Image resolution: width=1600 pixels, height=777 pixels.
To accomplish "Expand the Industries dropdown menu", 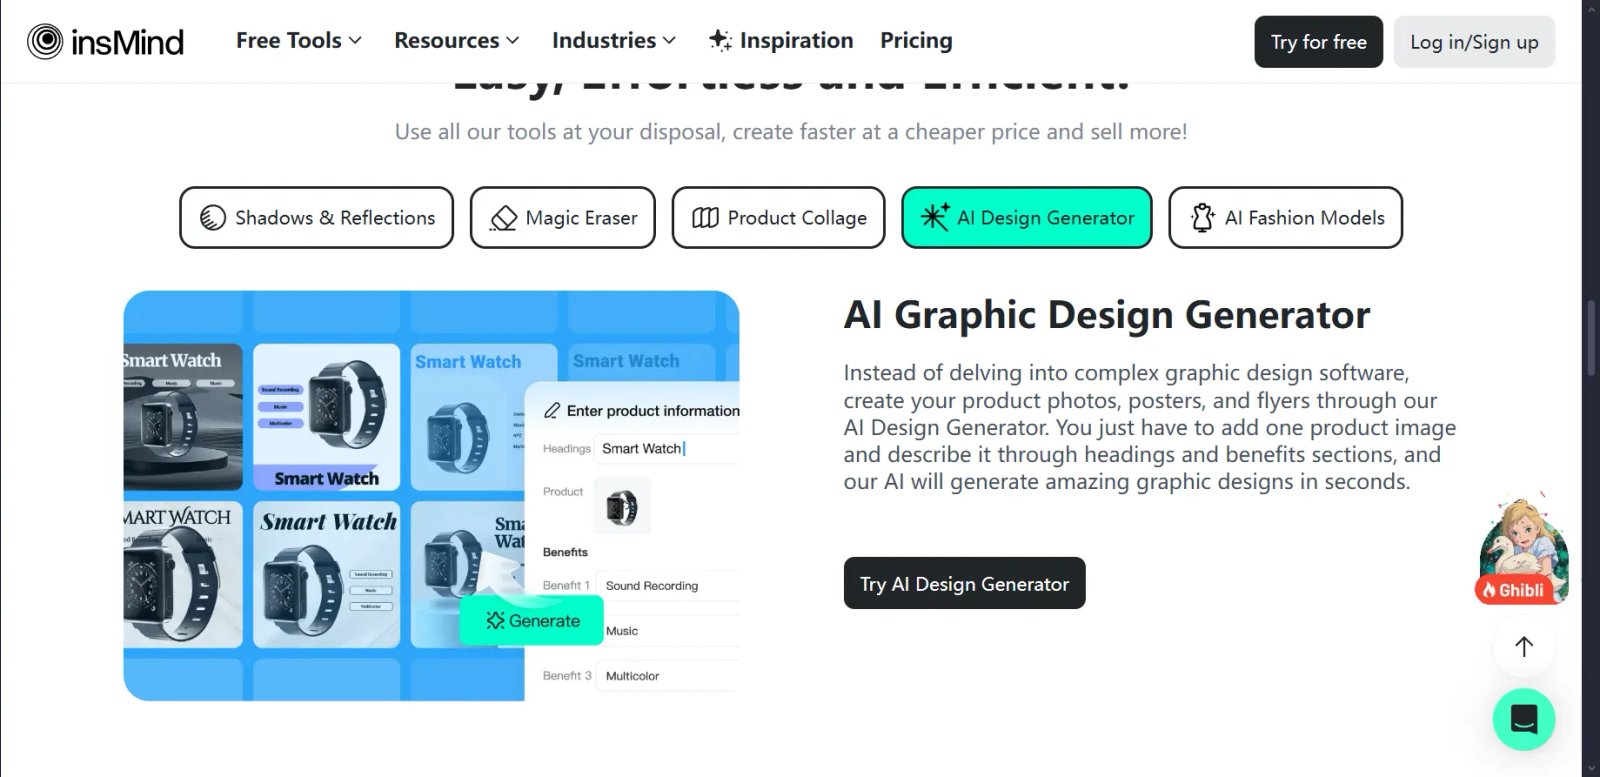I will tap(614, 41).
